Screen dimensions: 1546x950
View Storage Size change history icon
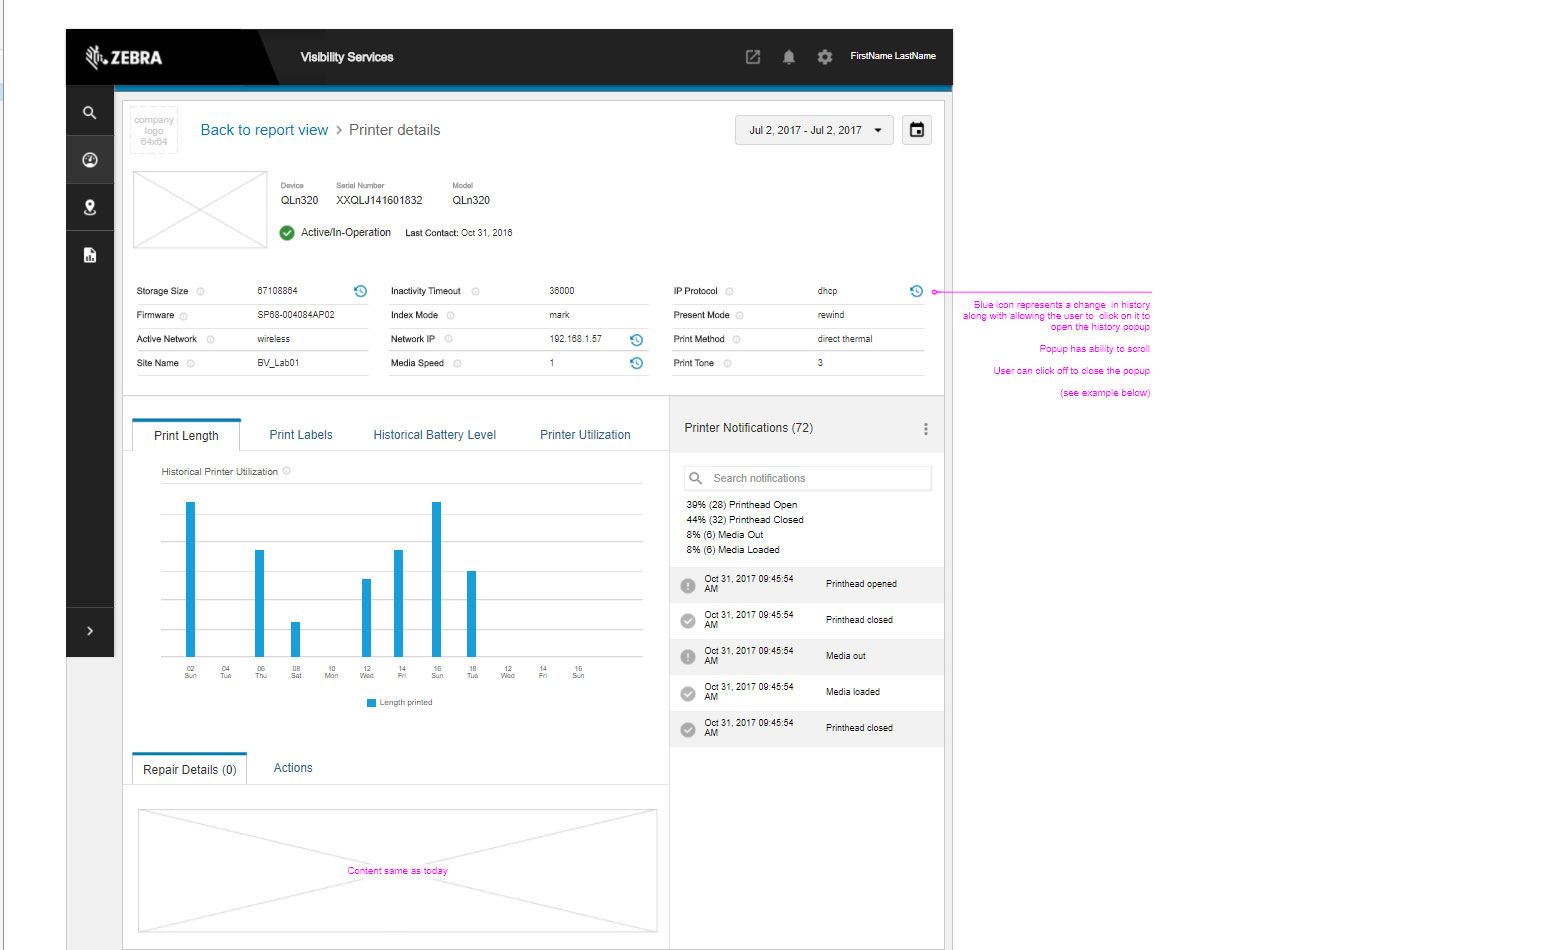click(360, 291)
